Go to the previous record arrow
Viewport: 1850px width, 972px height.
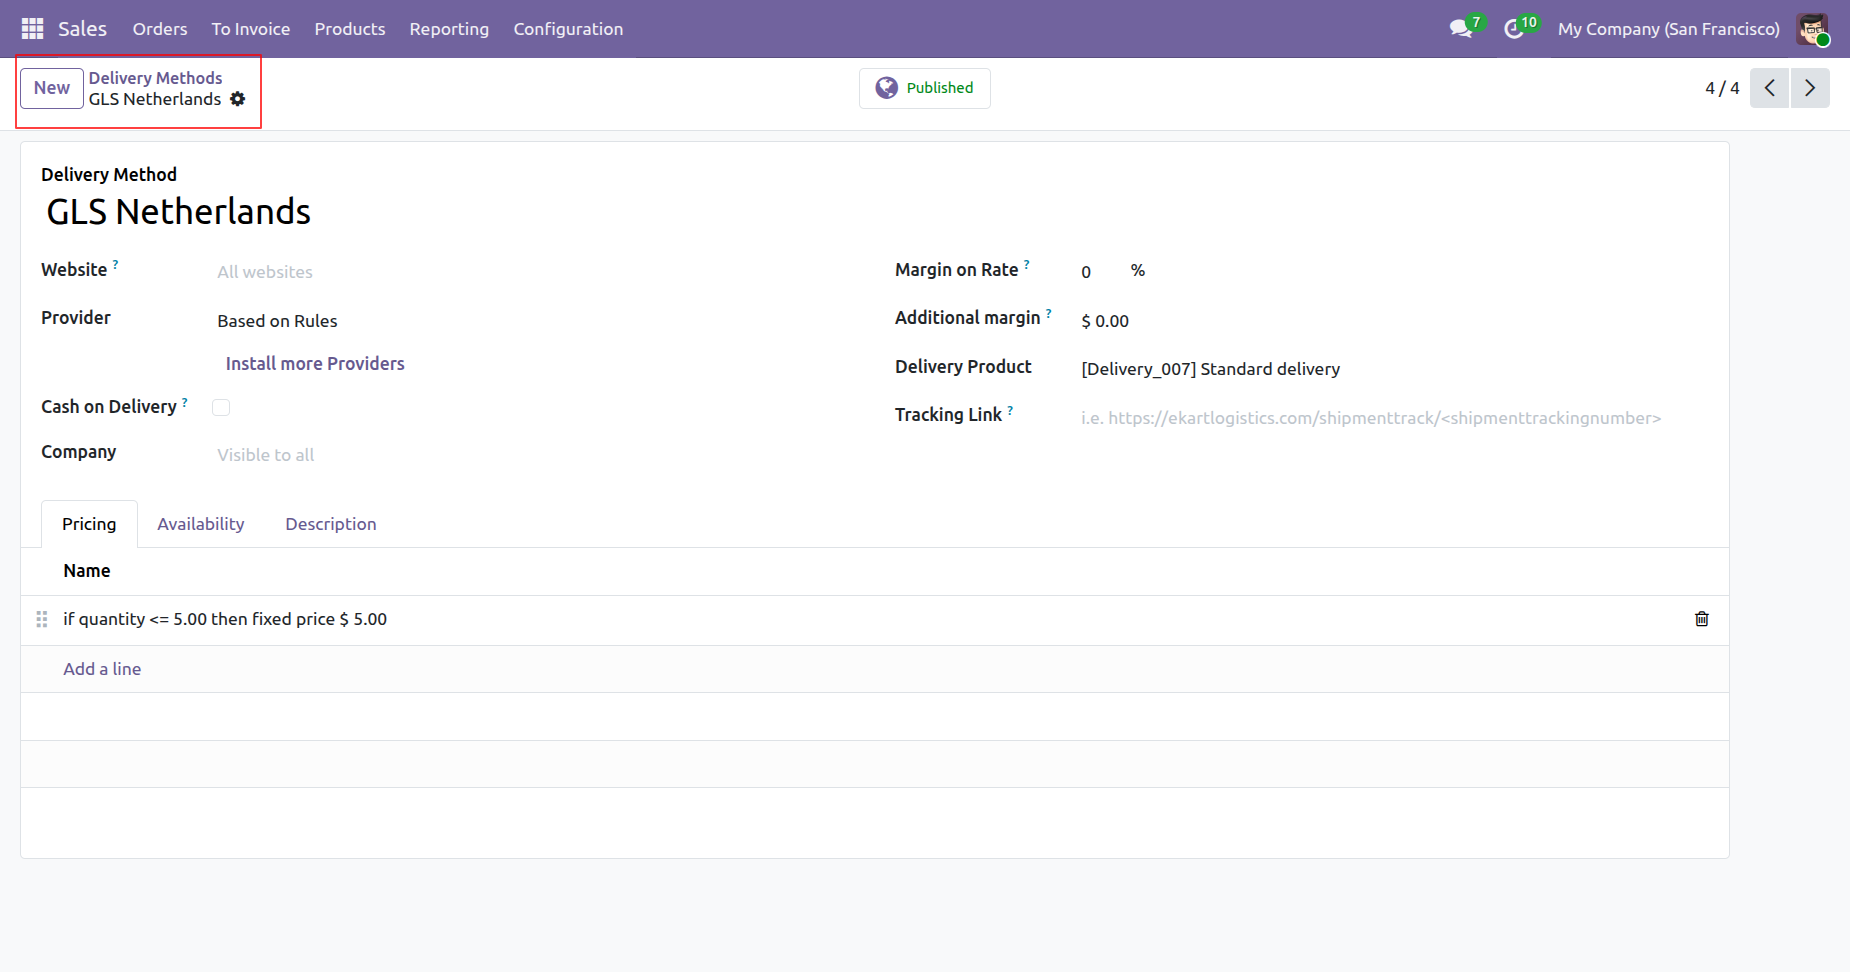pyautogui.click(x=1769, y=88)
